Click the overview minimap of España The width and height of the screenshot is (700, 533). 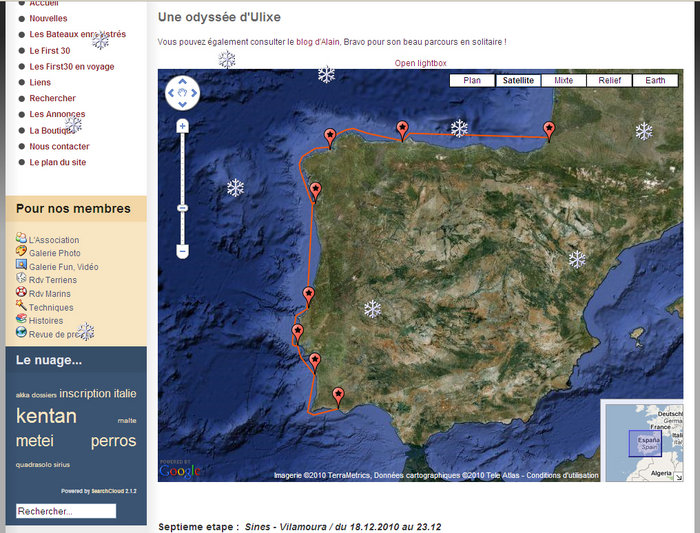click(x=643, y=441)
